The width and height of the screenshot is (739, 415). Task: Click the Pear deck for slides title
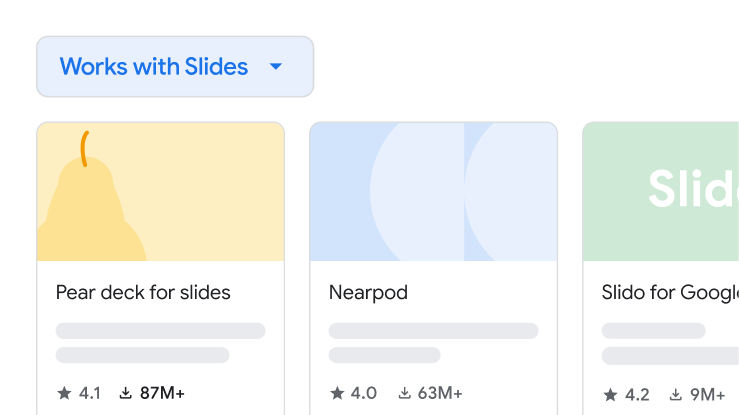tap(143, 293)
